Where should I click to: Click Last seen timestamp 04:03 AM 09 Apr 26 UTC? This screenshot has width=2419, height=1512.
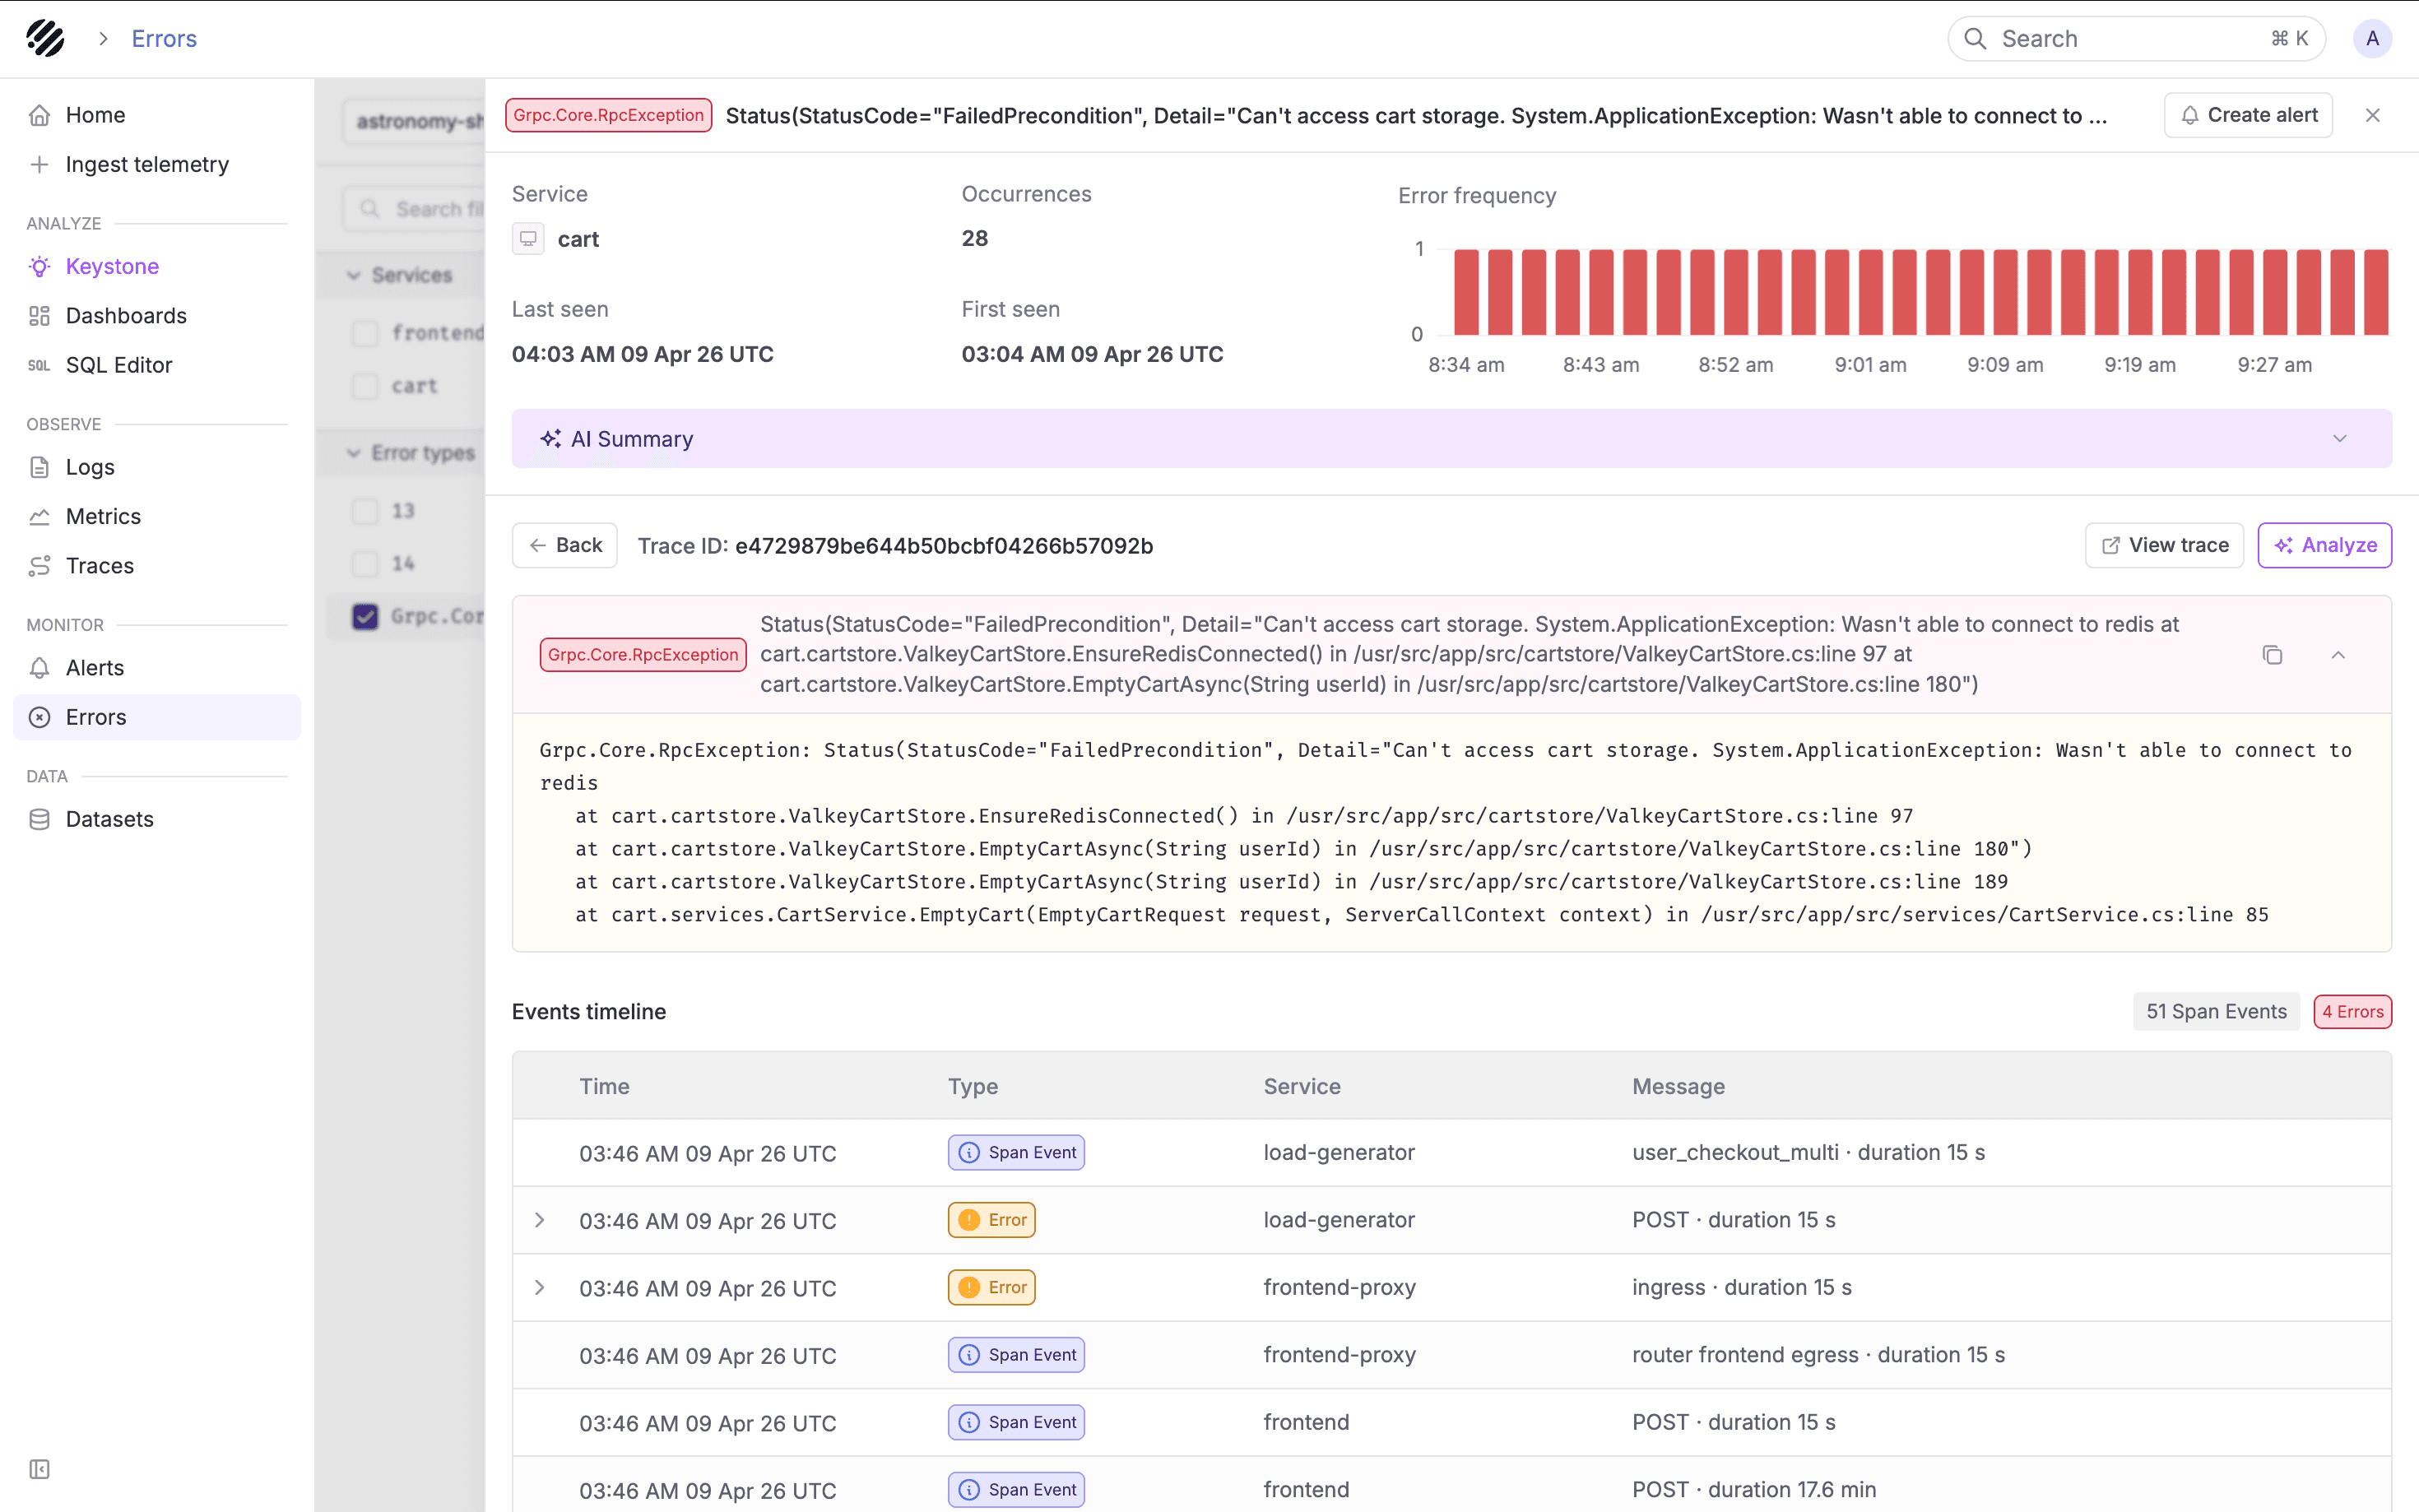point(642,354)
